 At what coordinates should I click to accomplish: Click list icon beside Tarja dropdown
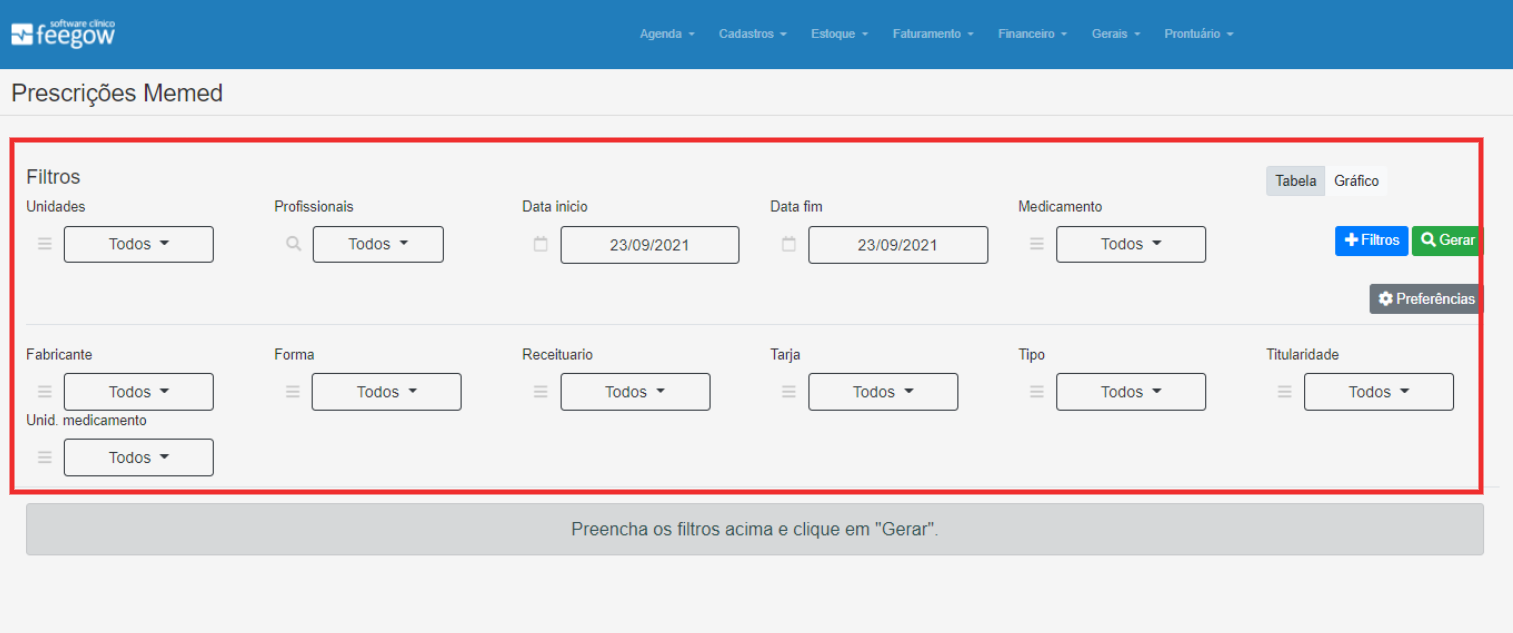click(x=789, y=392)
